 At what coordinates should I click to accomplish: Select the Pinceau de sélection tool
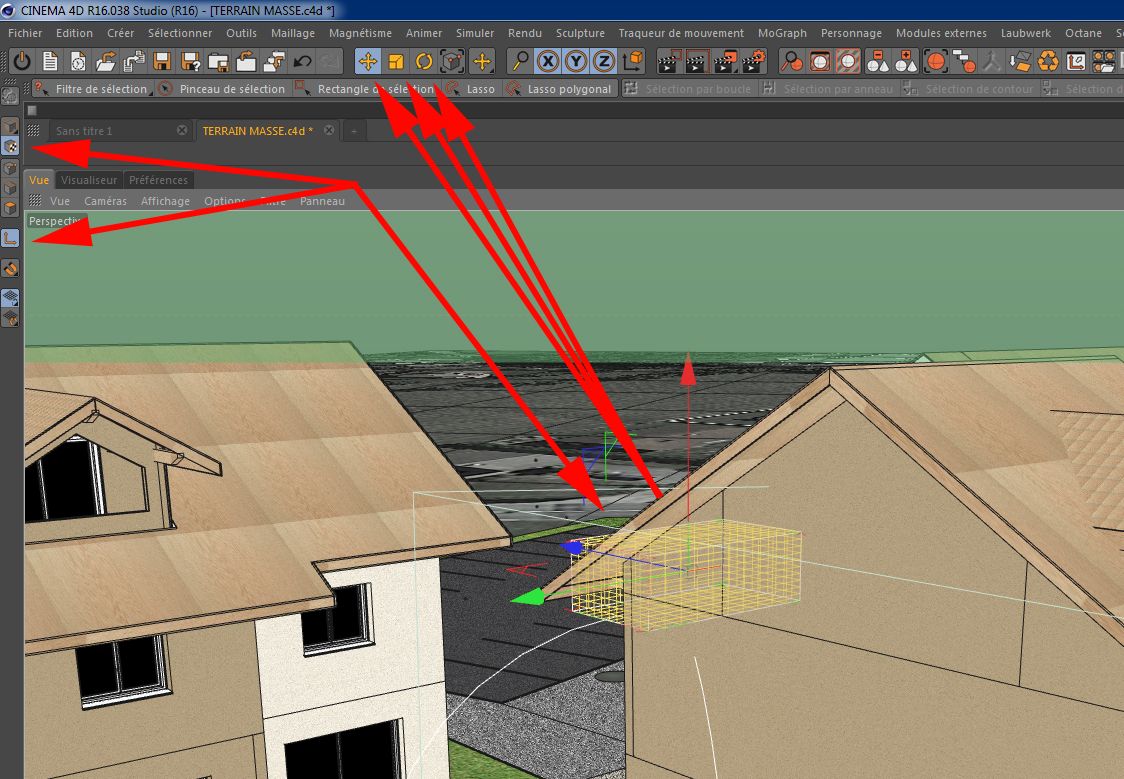[222, 89]
